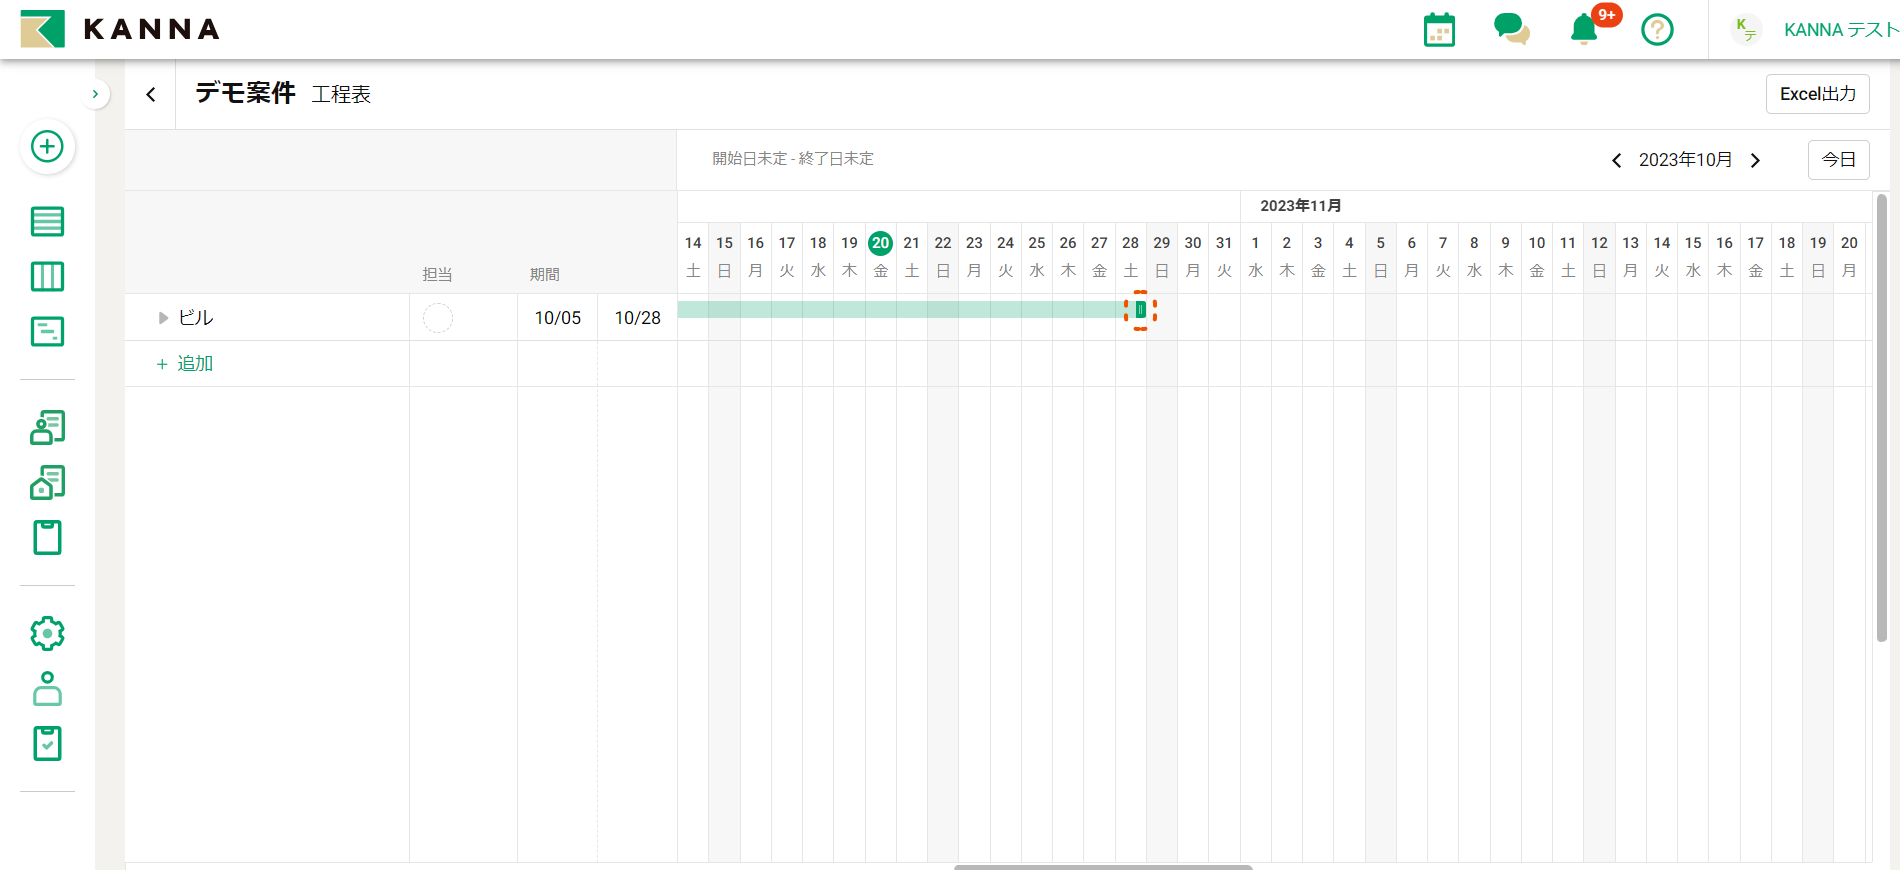Viewport: 1900px width, 870px height.
Task: Open the settings gear icon in sidebar
Action: [47, 633]
